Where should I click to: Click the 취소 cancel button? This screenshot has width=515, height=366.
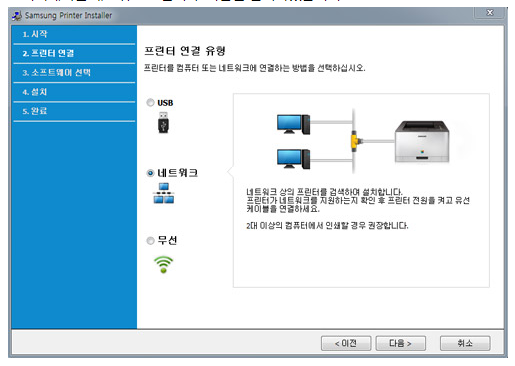tap(465, 343)
